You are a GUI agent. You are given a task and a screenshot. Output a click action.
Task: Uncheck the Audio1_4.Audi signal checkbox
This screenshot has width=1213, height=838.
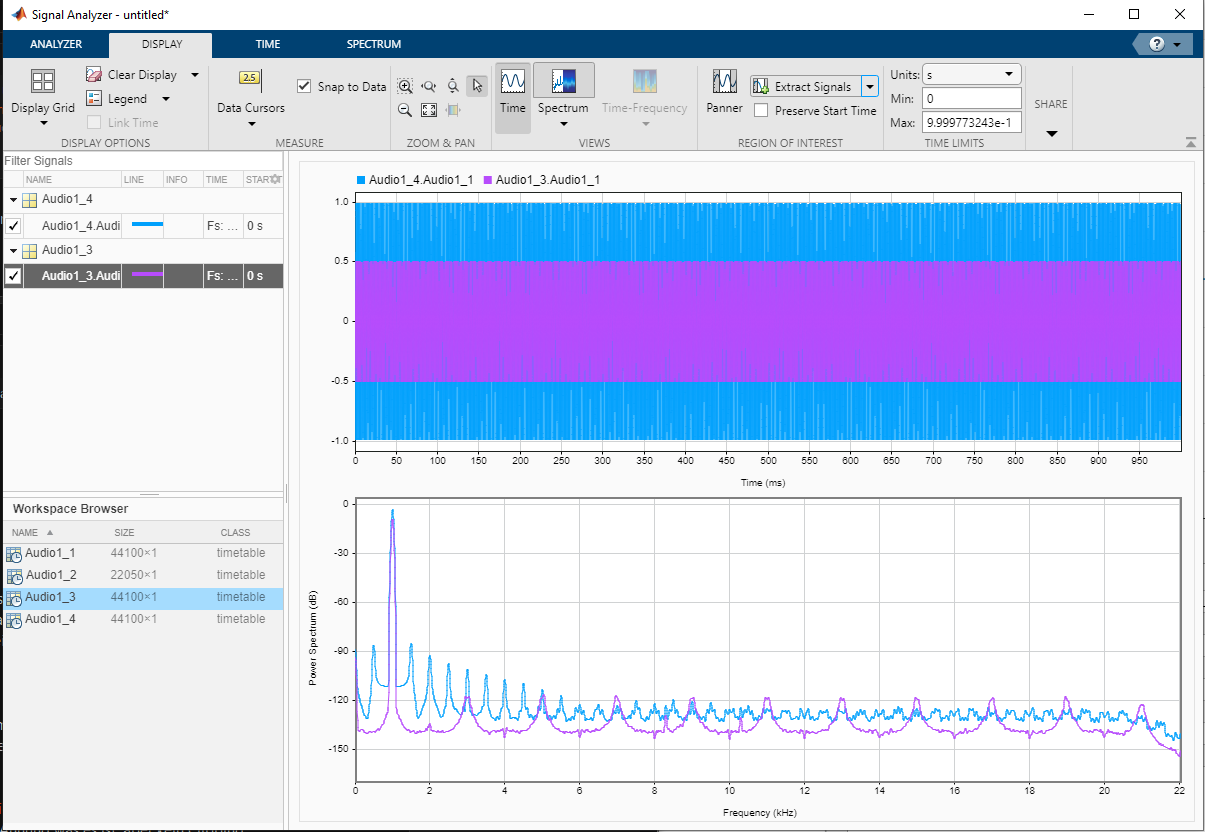pos(13,226)
